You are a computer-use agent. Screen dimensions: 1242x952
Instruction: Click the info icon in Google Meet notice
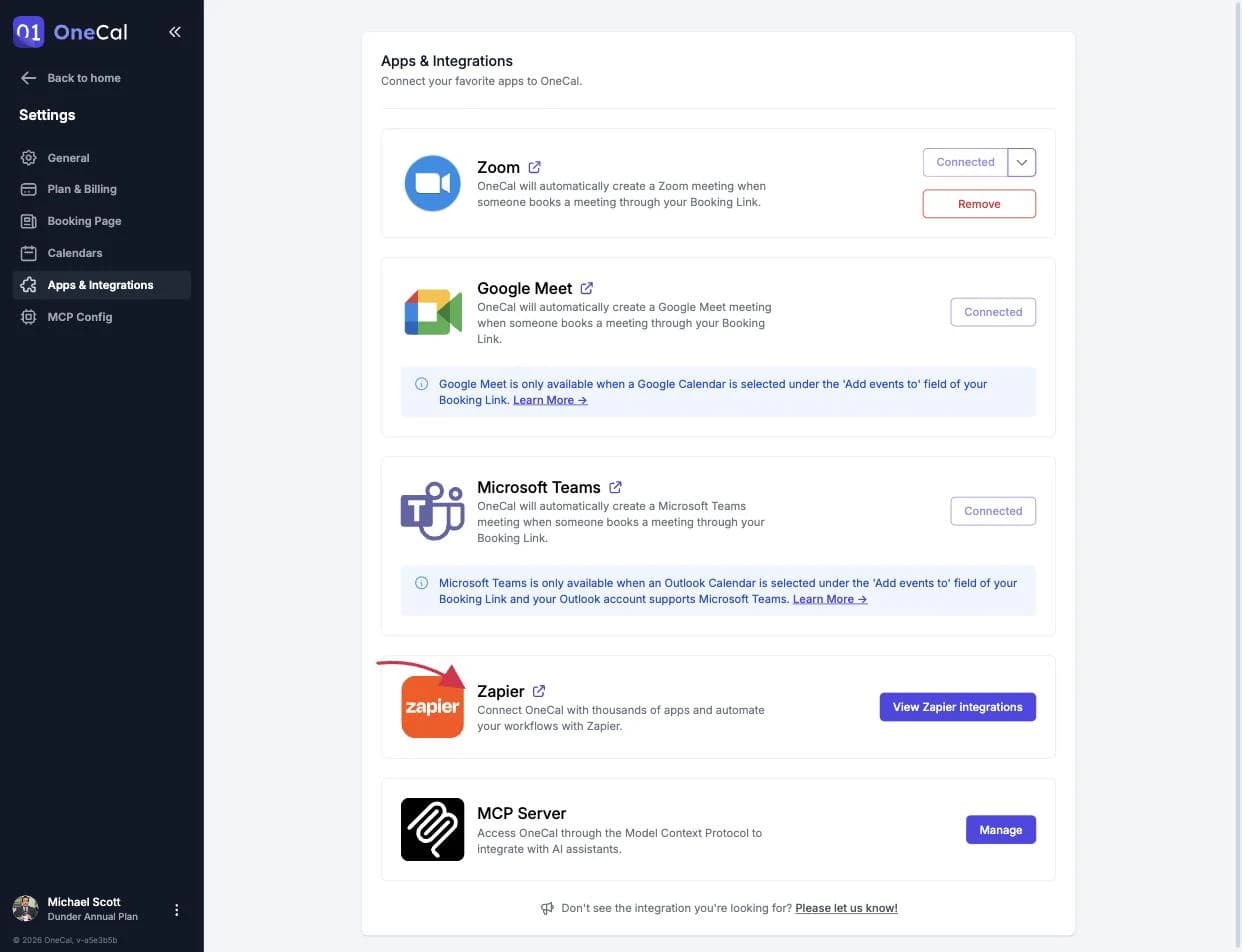421,384
